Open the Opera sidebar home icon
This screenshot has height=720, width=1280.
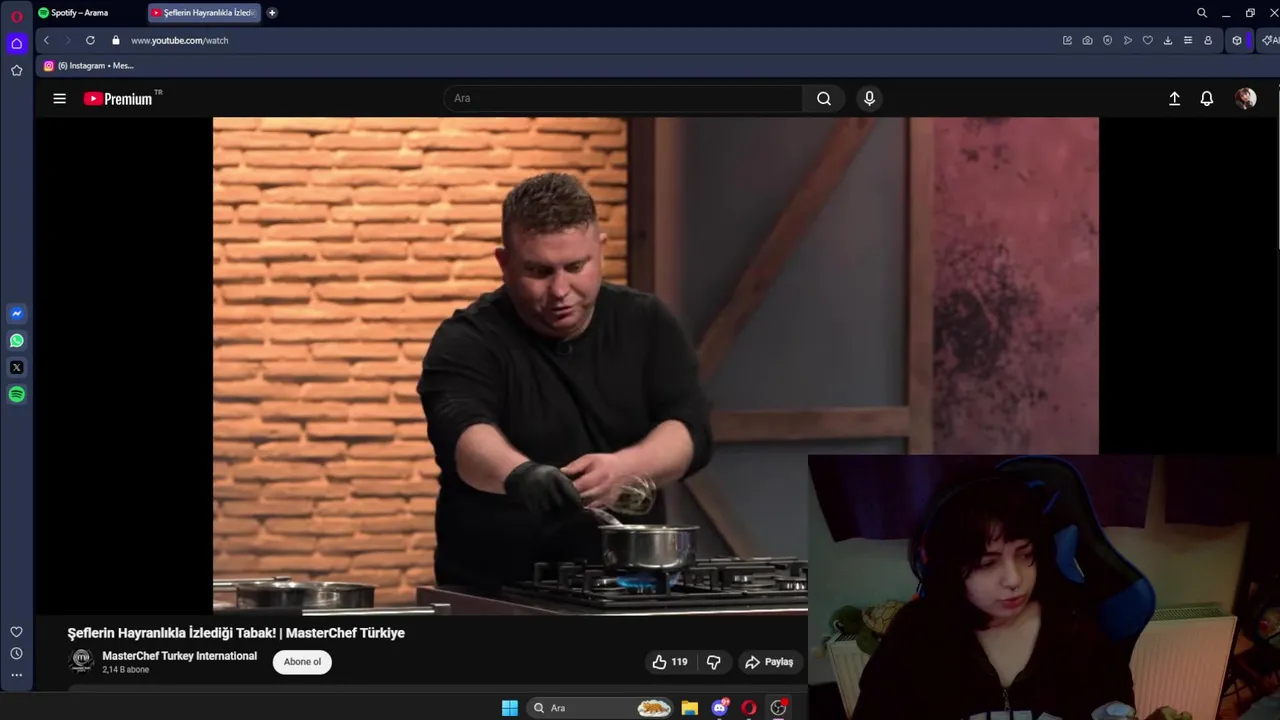[x=16, y=43]
